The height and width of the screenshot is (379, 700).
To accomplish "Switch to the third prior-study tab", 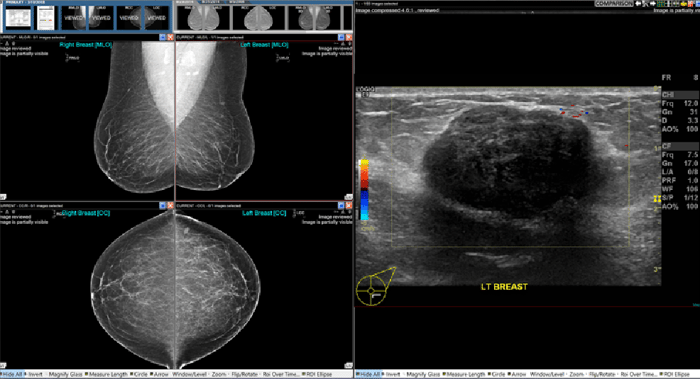I will 237,2.
